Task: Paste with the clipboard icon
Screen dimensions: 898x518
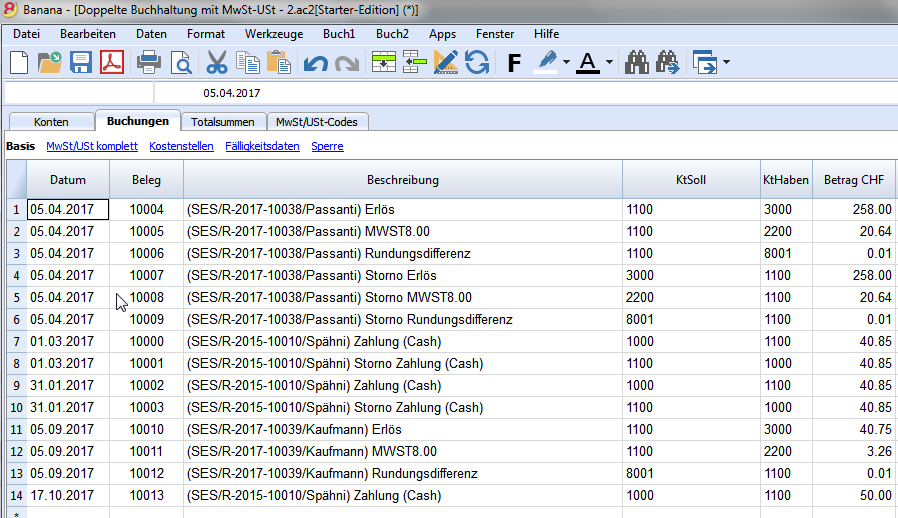Action: (279, 62)
